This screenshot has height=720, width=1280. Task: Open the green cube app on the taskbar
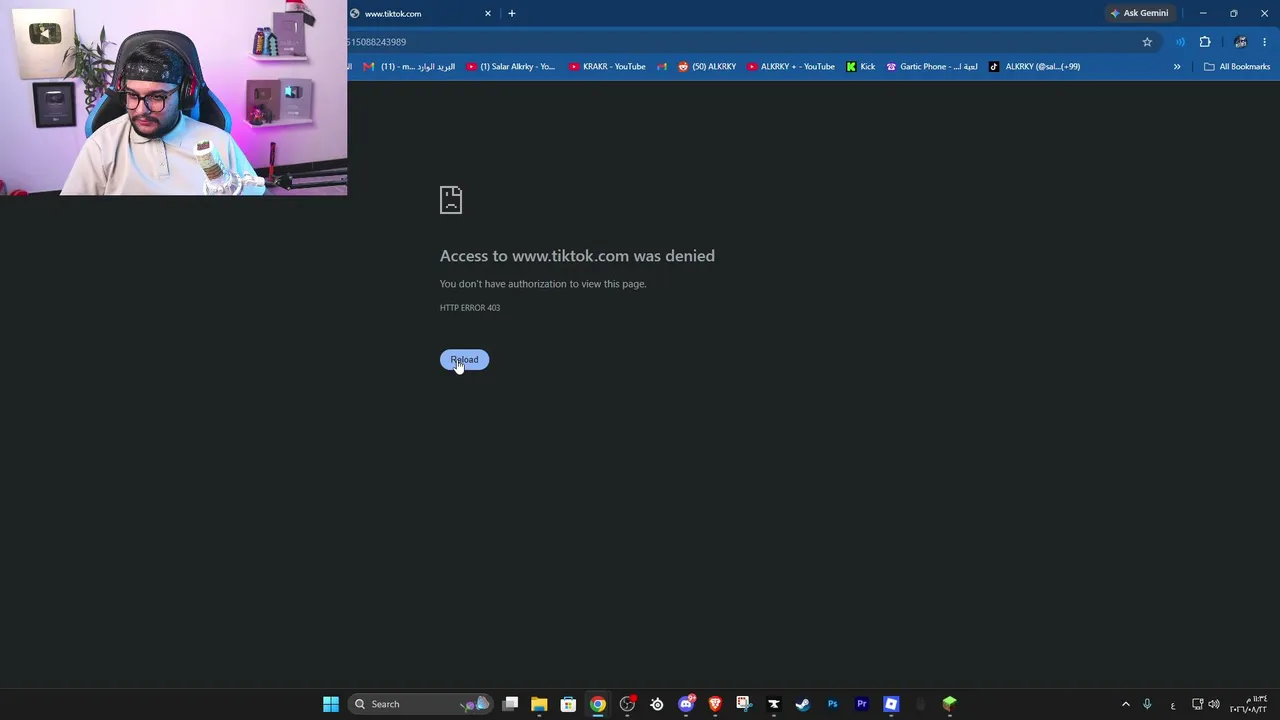950,704
